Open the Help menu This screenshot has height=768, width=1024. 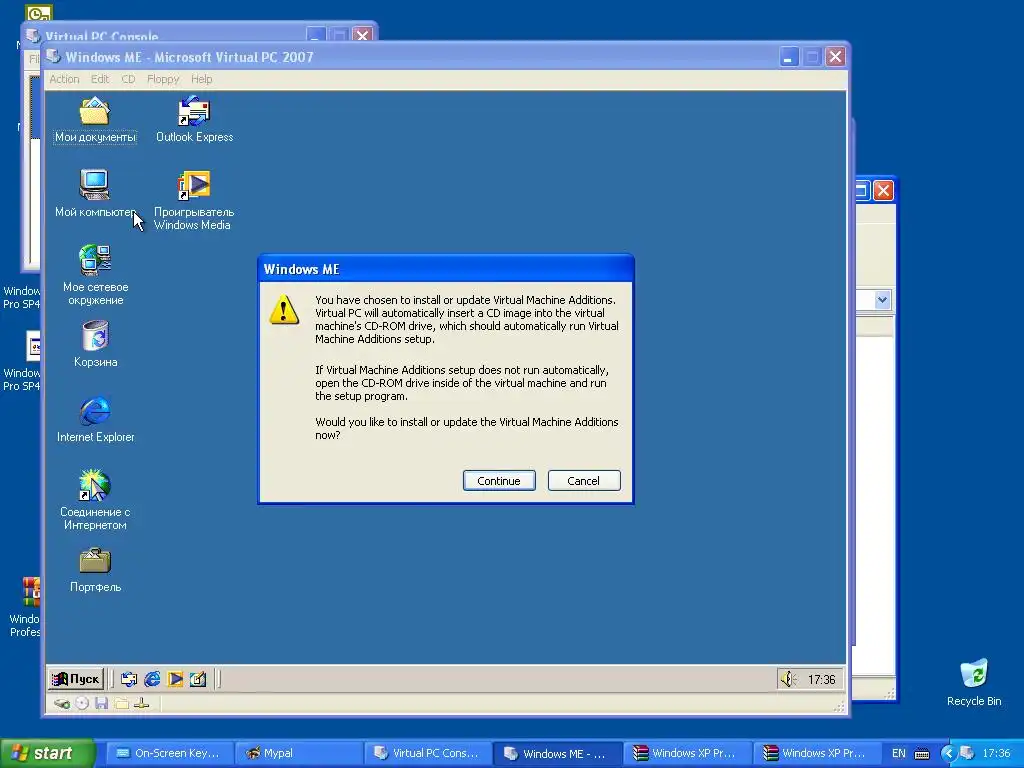[201, 79]
